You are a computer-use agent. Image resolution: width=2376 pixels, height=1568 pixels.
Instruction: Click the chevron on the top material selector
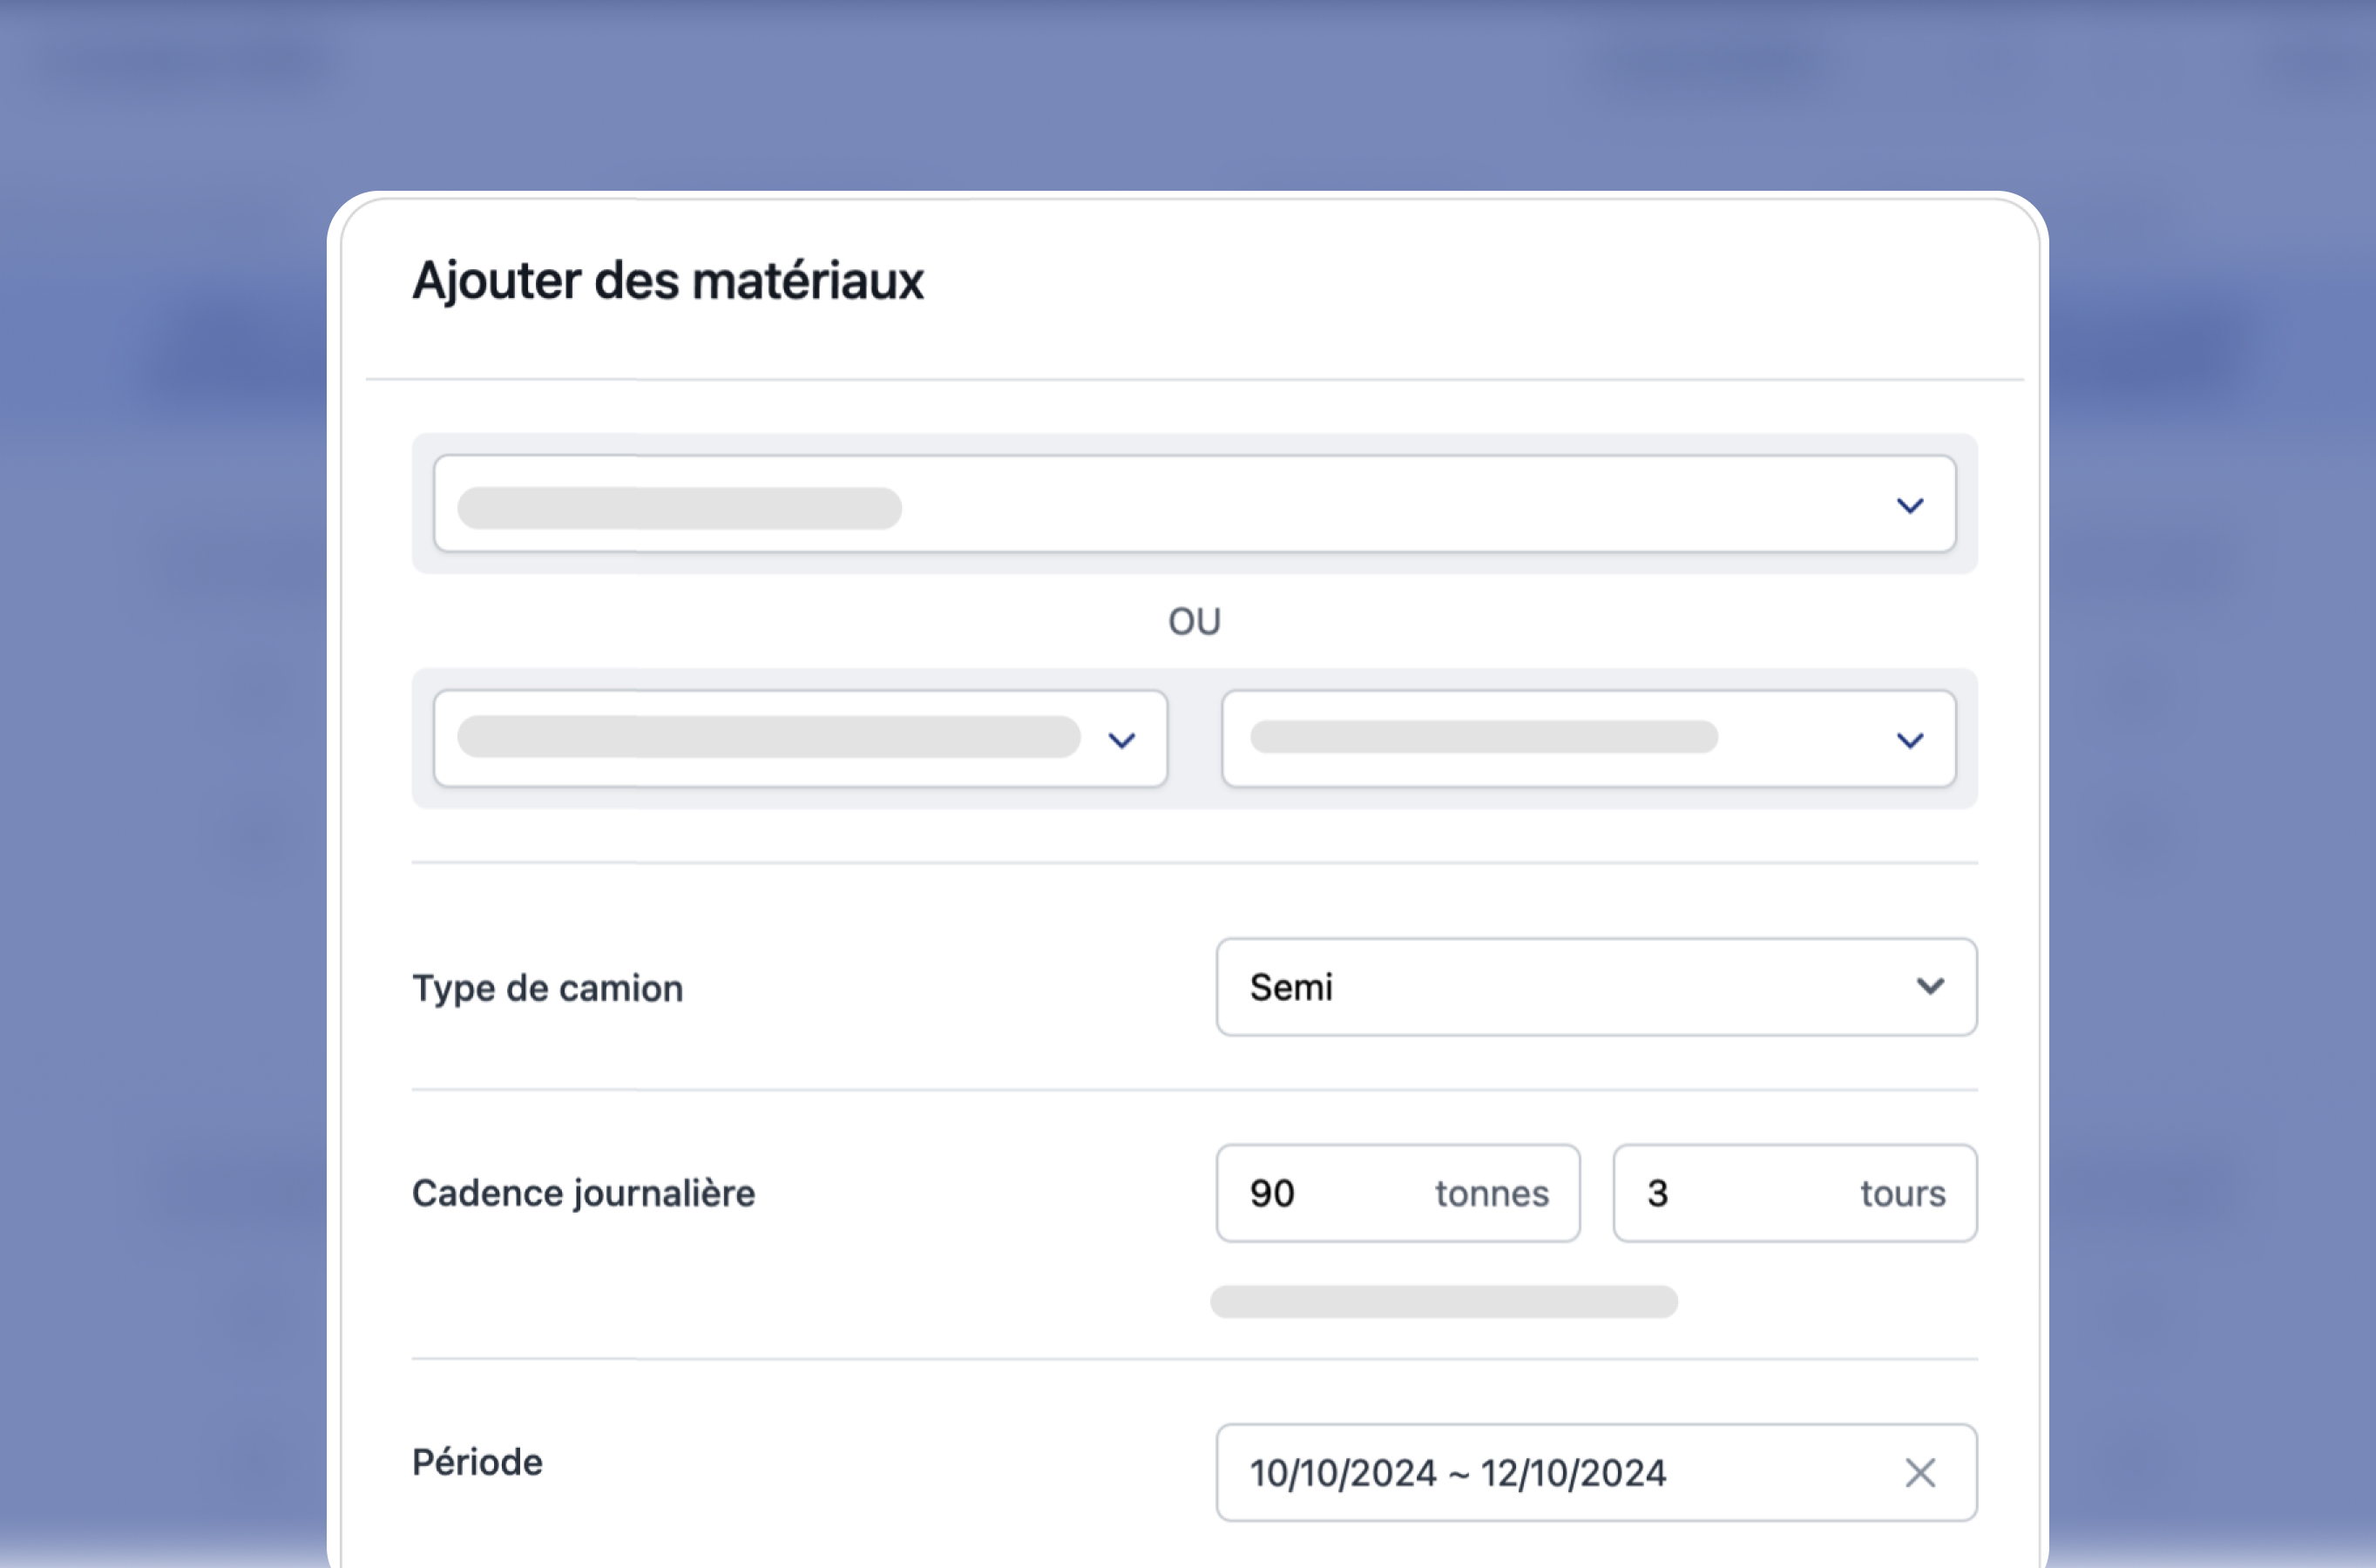(x=1910, y=505)
